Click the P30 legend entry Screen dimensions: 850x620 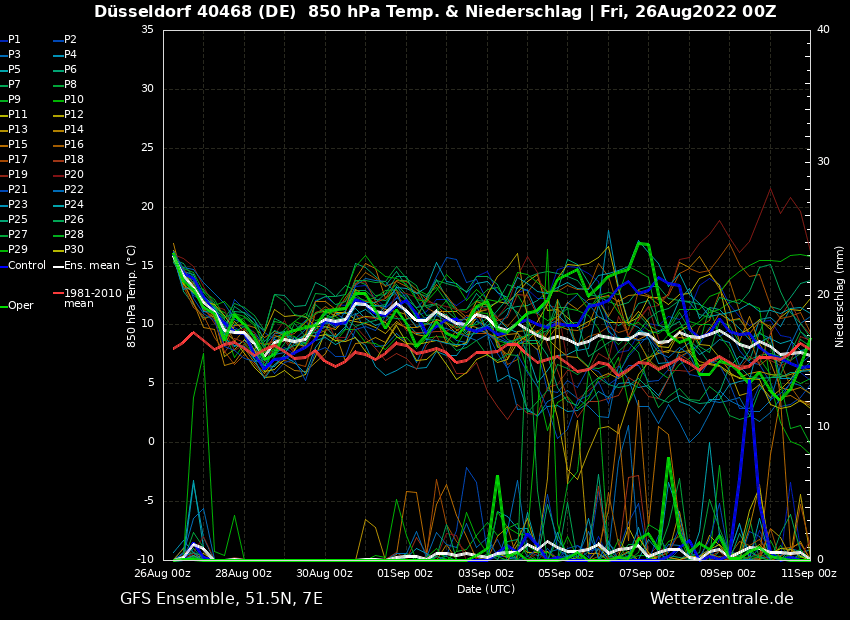pos(73,250)
